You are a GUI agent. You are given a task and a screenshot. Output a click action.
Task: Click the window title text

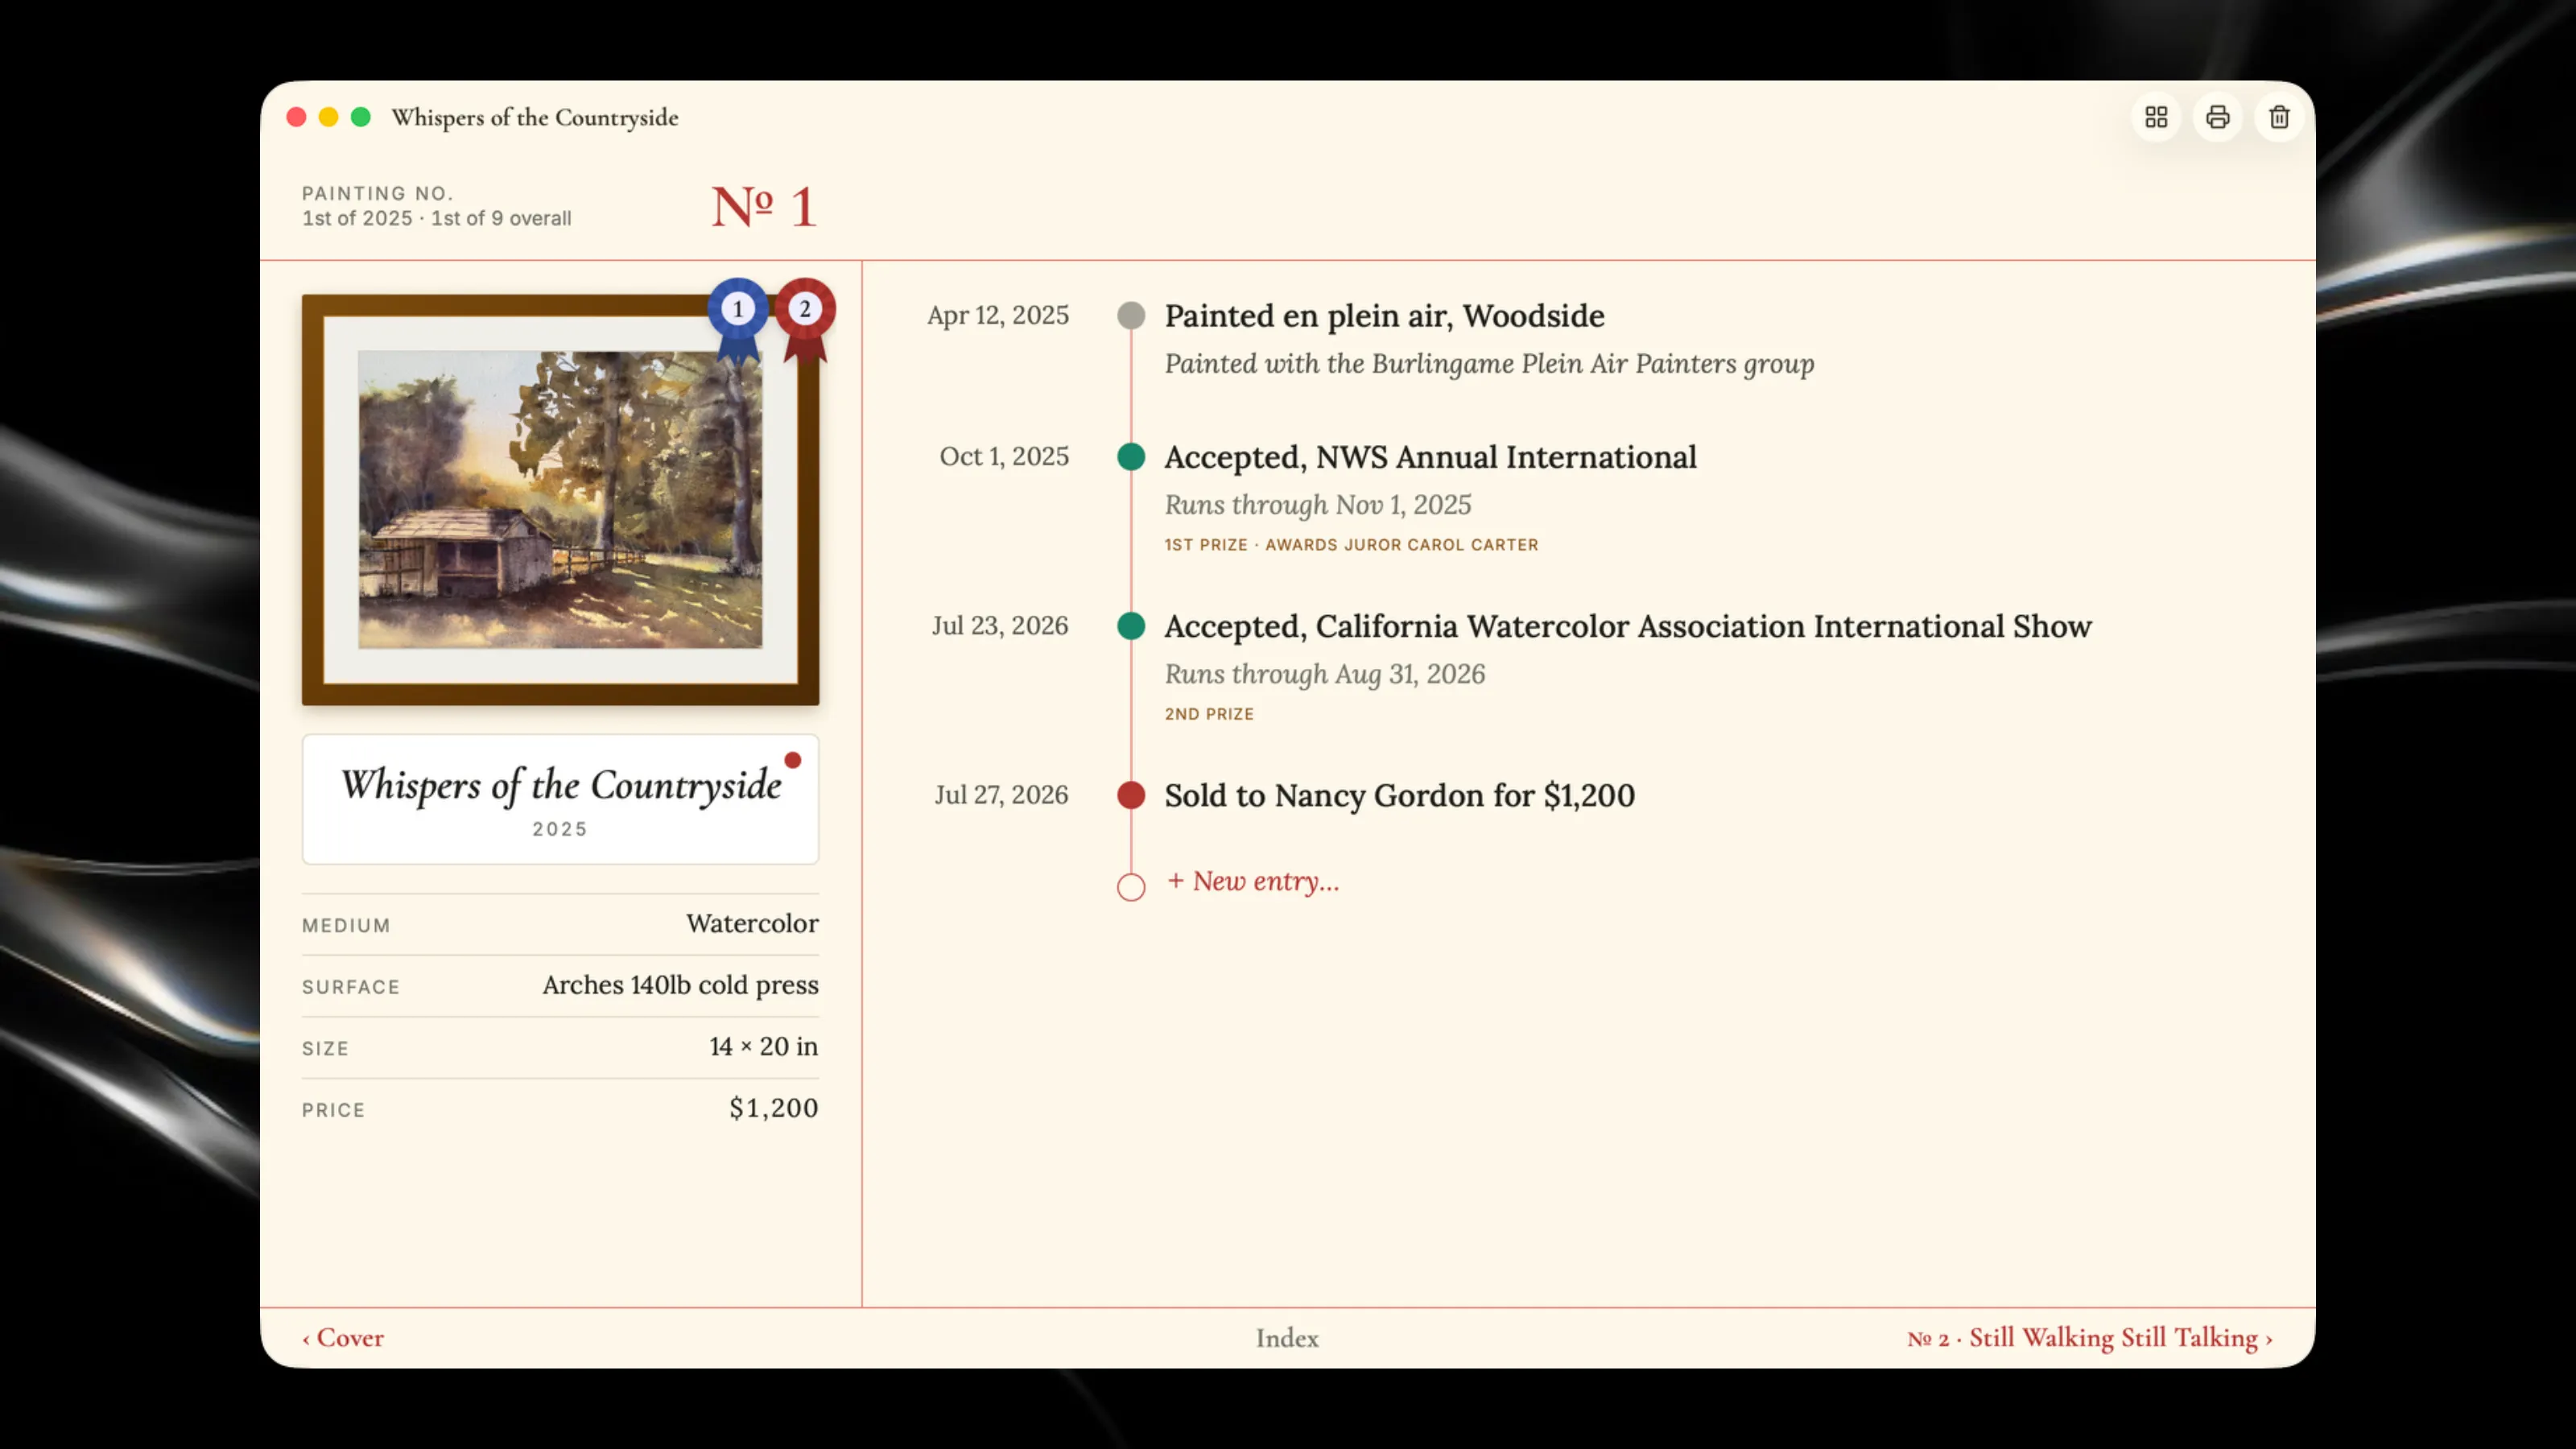(535, 117)
